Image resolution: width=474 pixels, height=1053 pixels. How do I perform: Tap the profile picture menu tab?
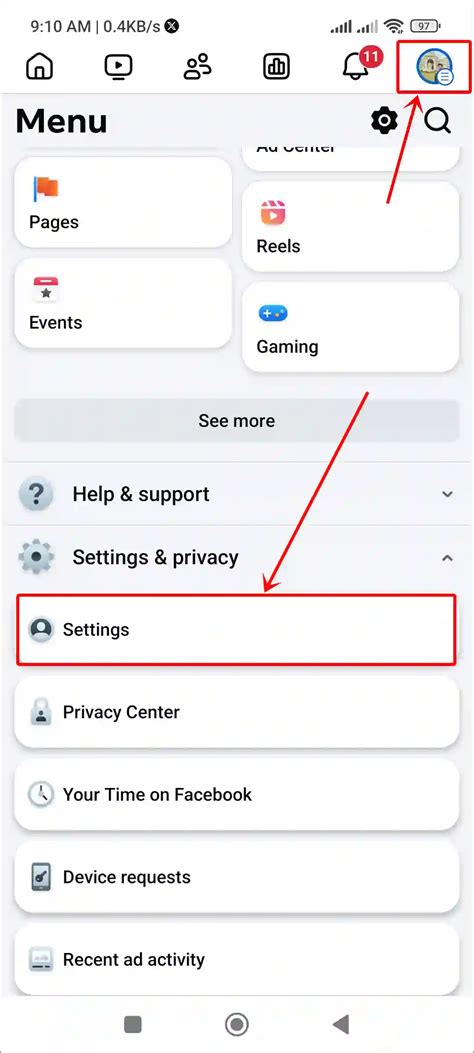coord(434,67)
